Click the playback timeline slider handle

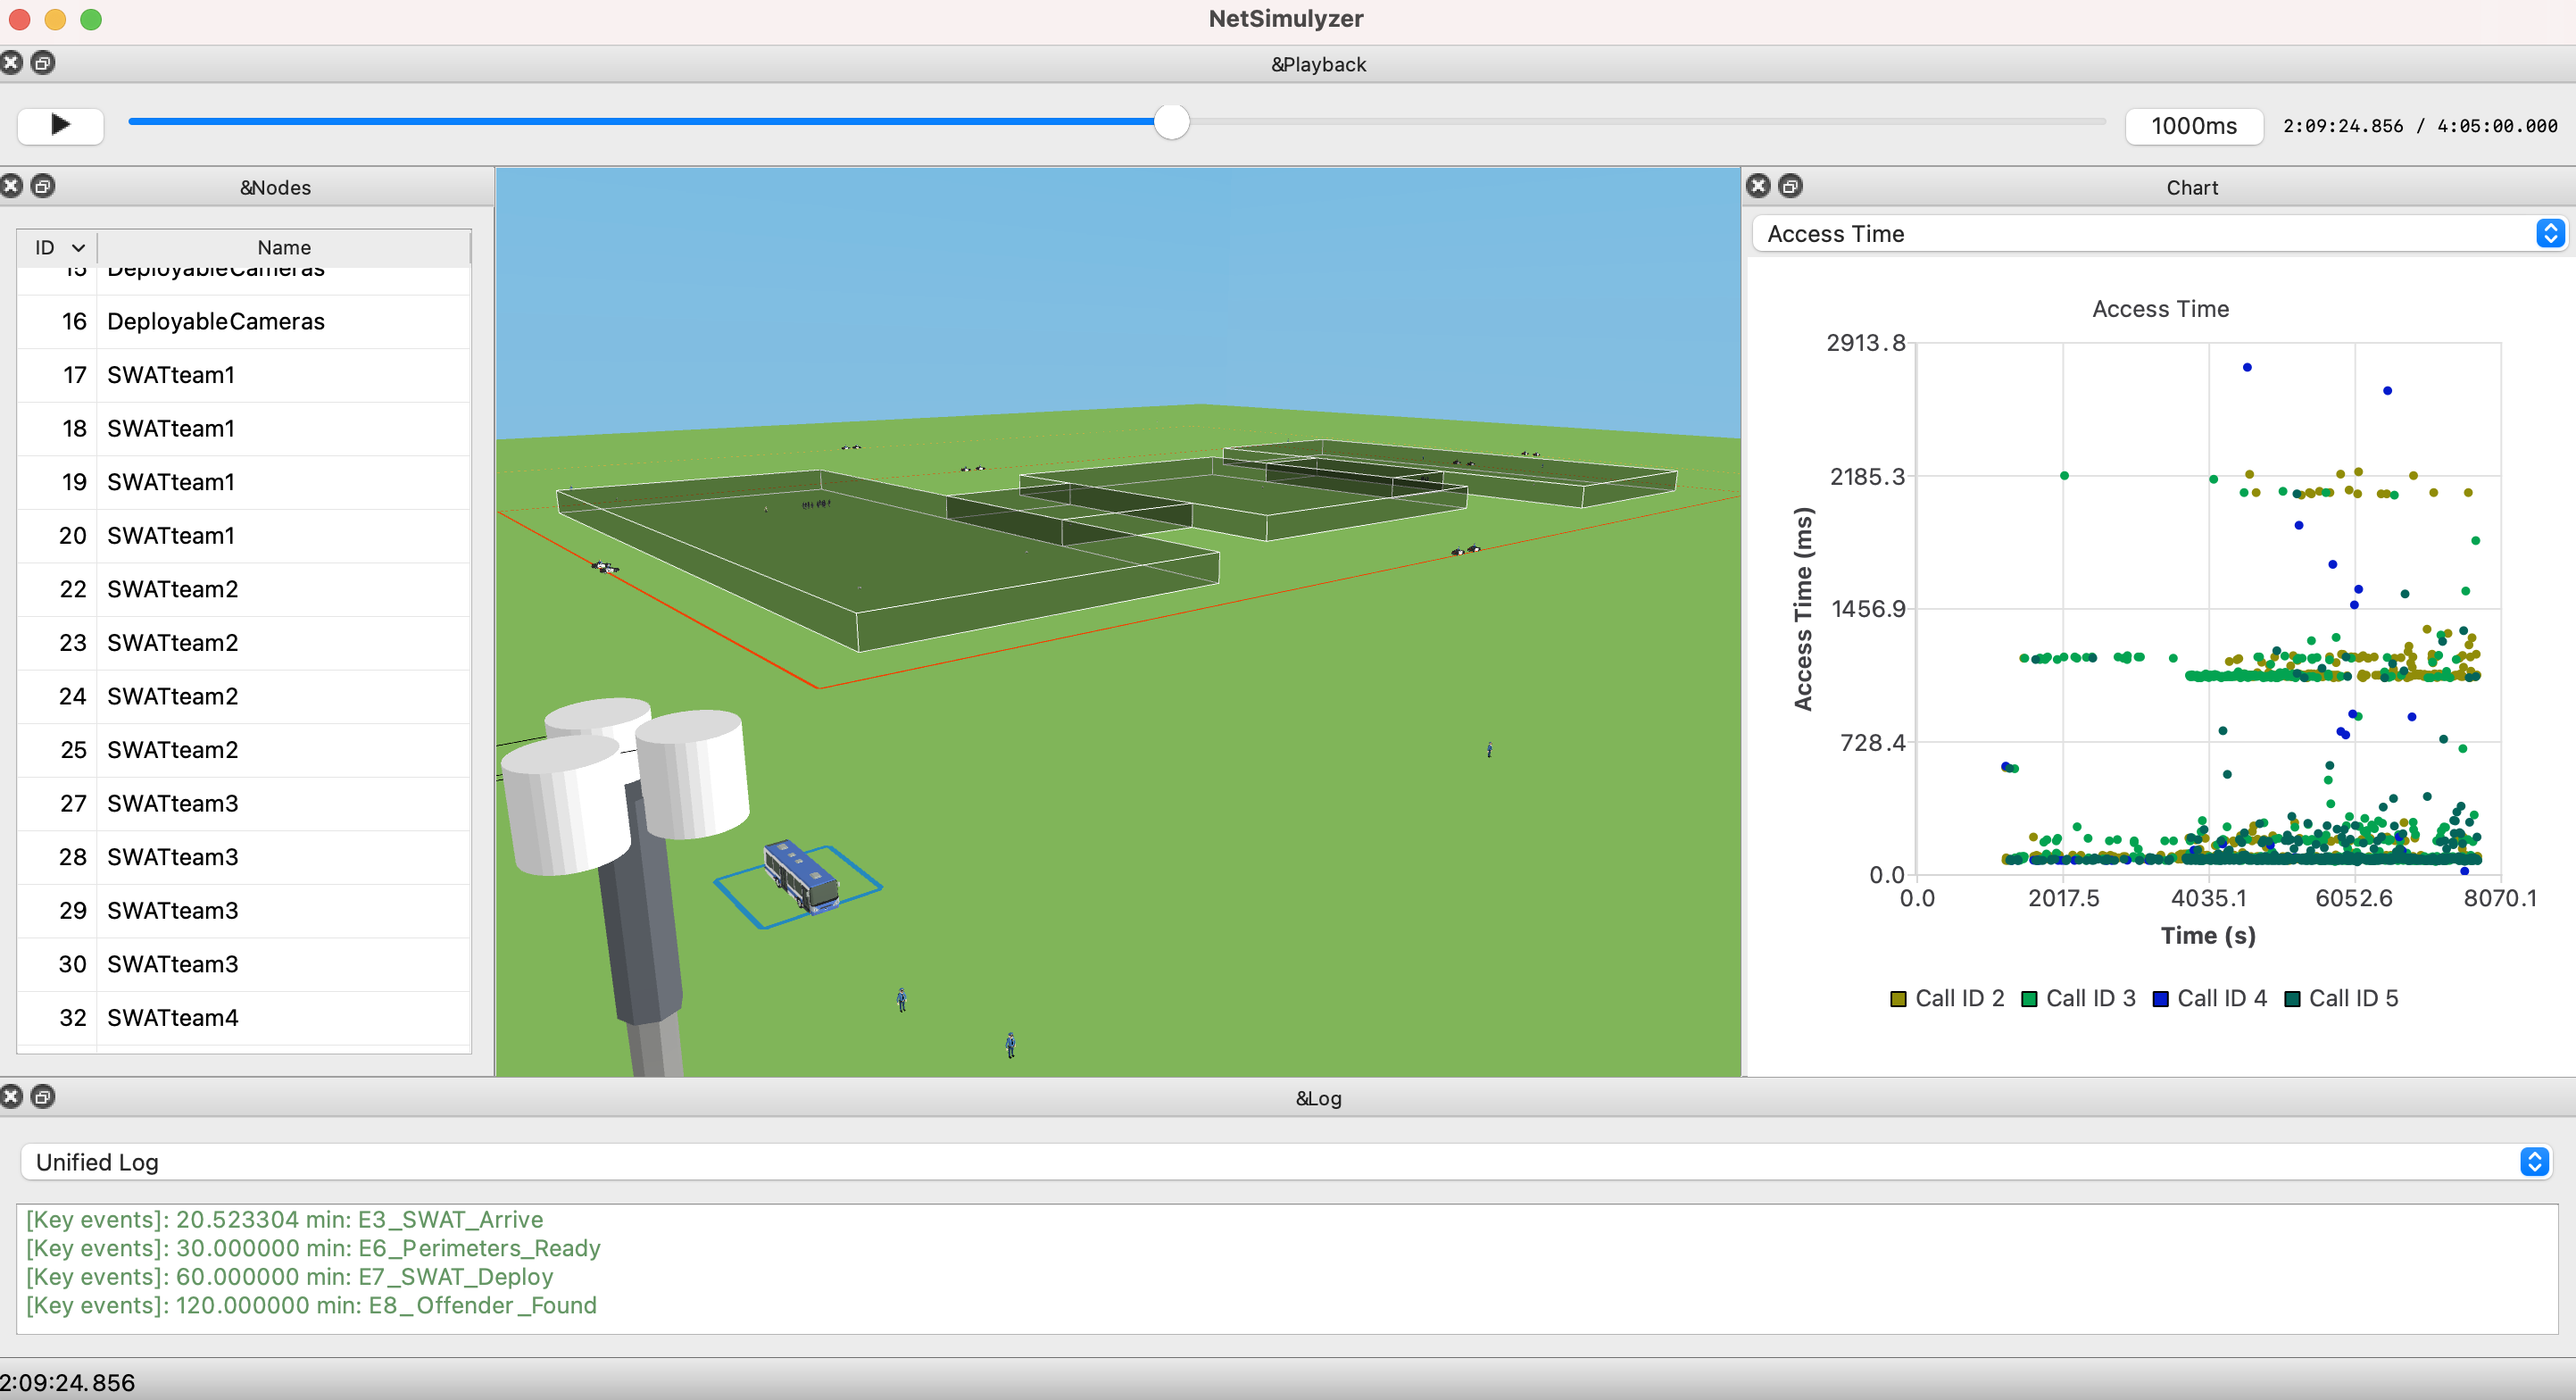pyautogui.click(x=1171, y=123)
